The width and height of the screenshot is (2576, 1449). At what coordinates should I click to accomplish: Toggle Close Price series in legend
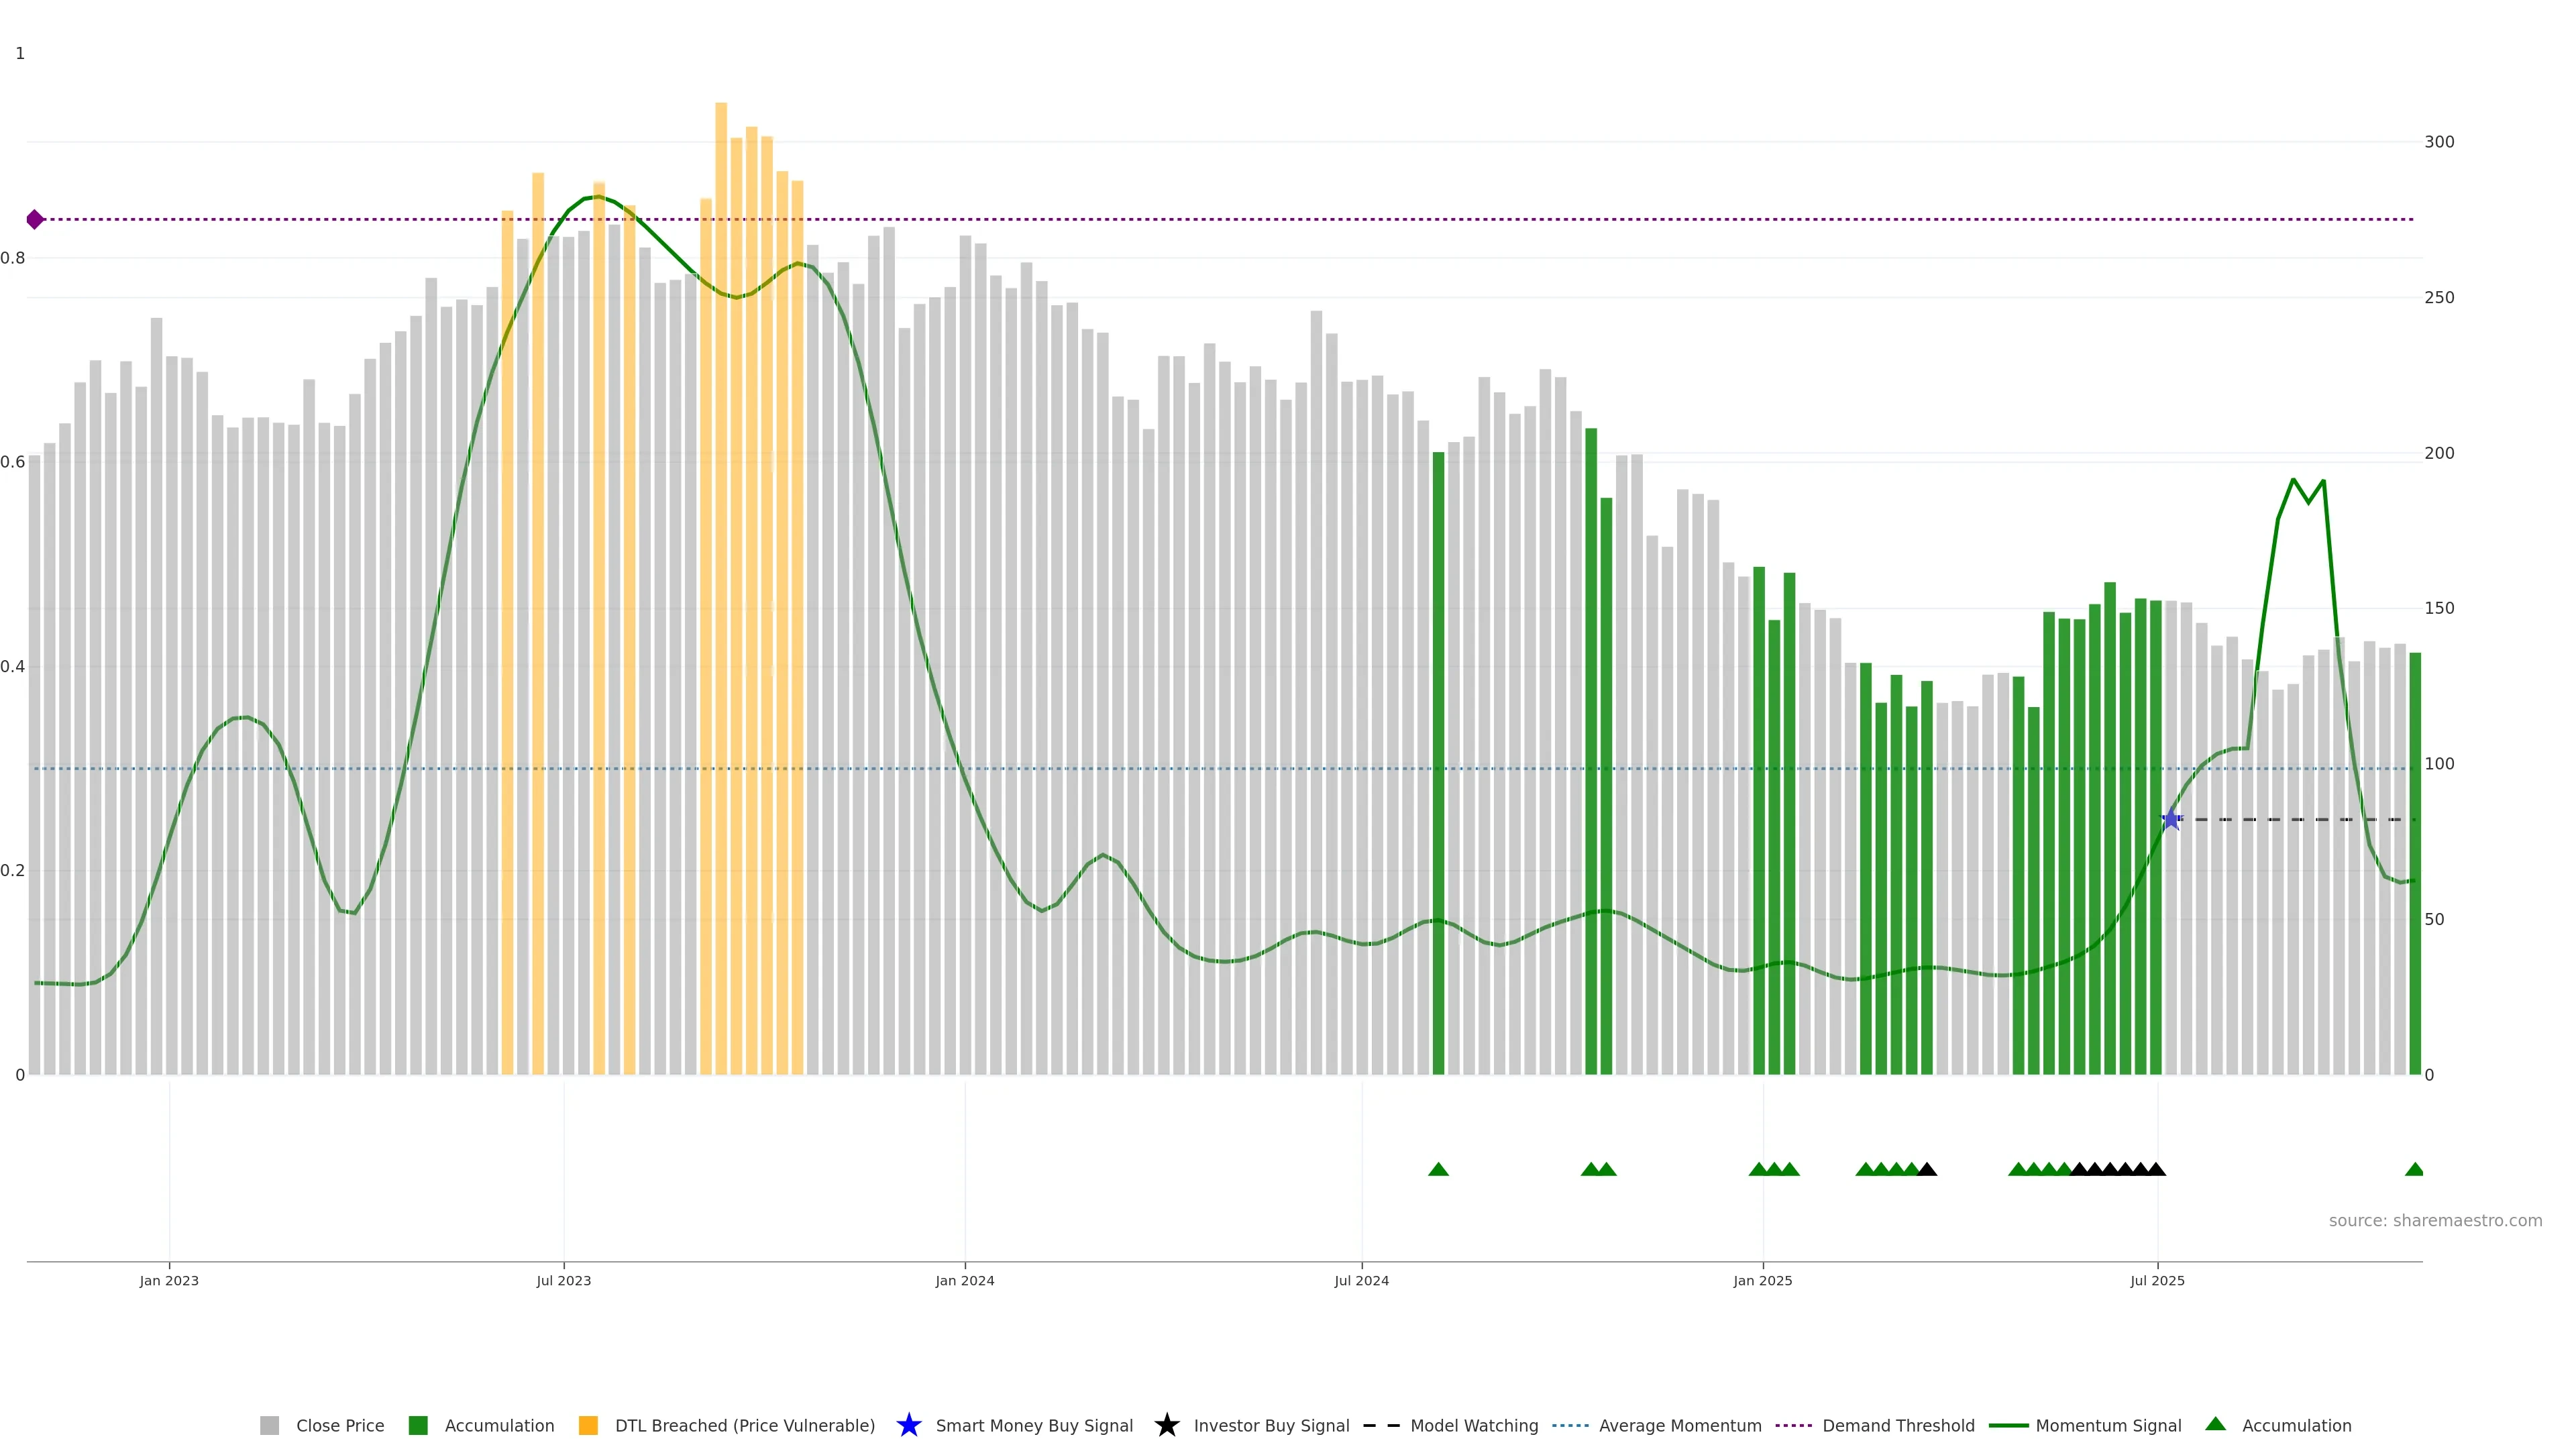(339, 1425)
